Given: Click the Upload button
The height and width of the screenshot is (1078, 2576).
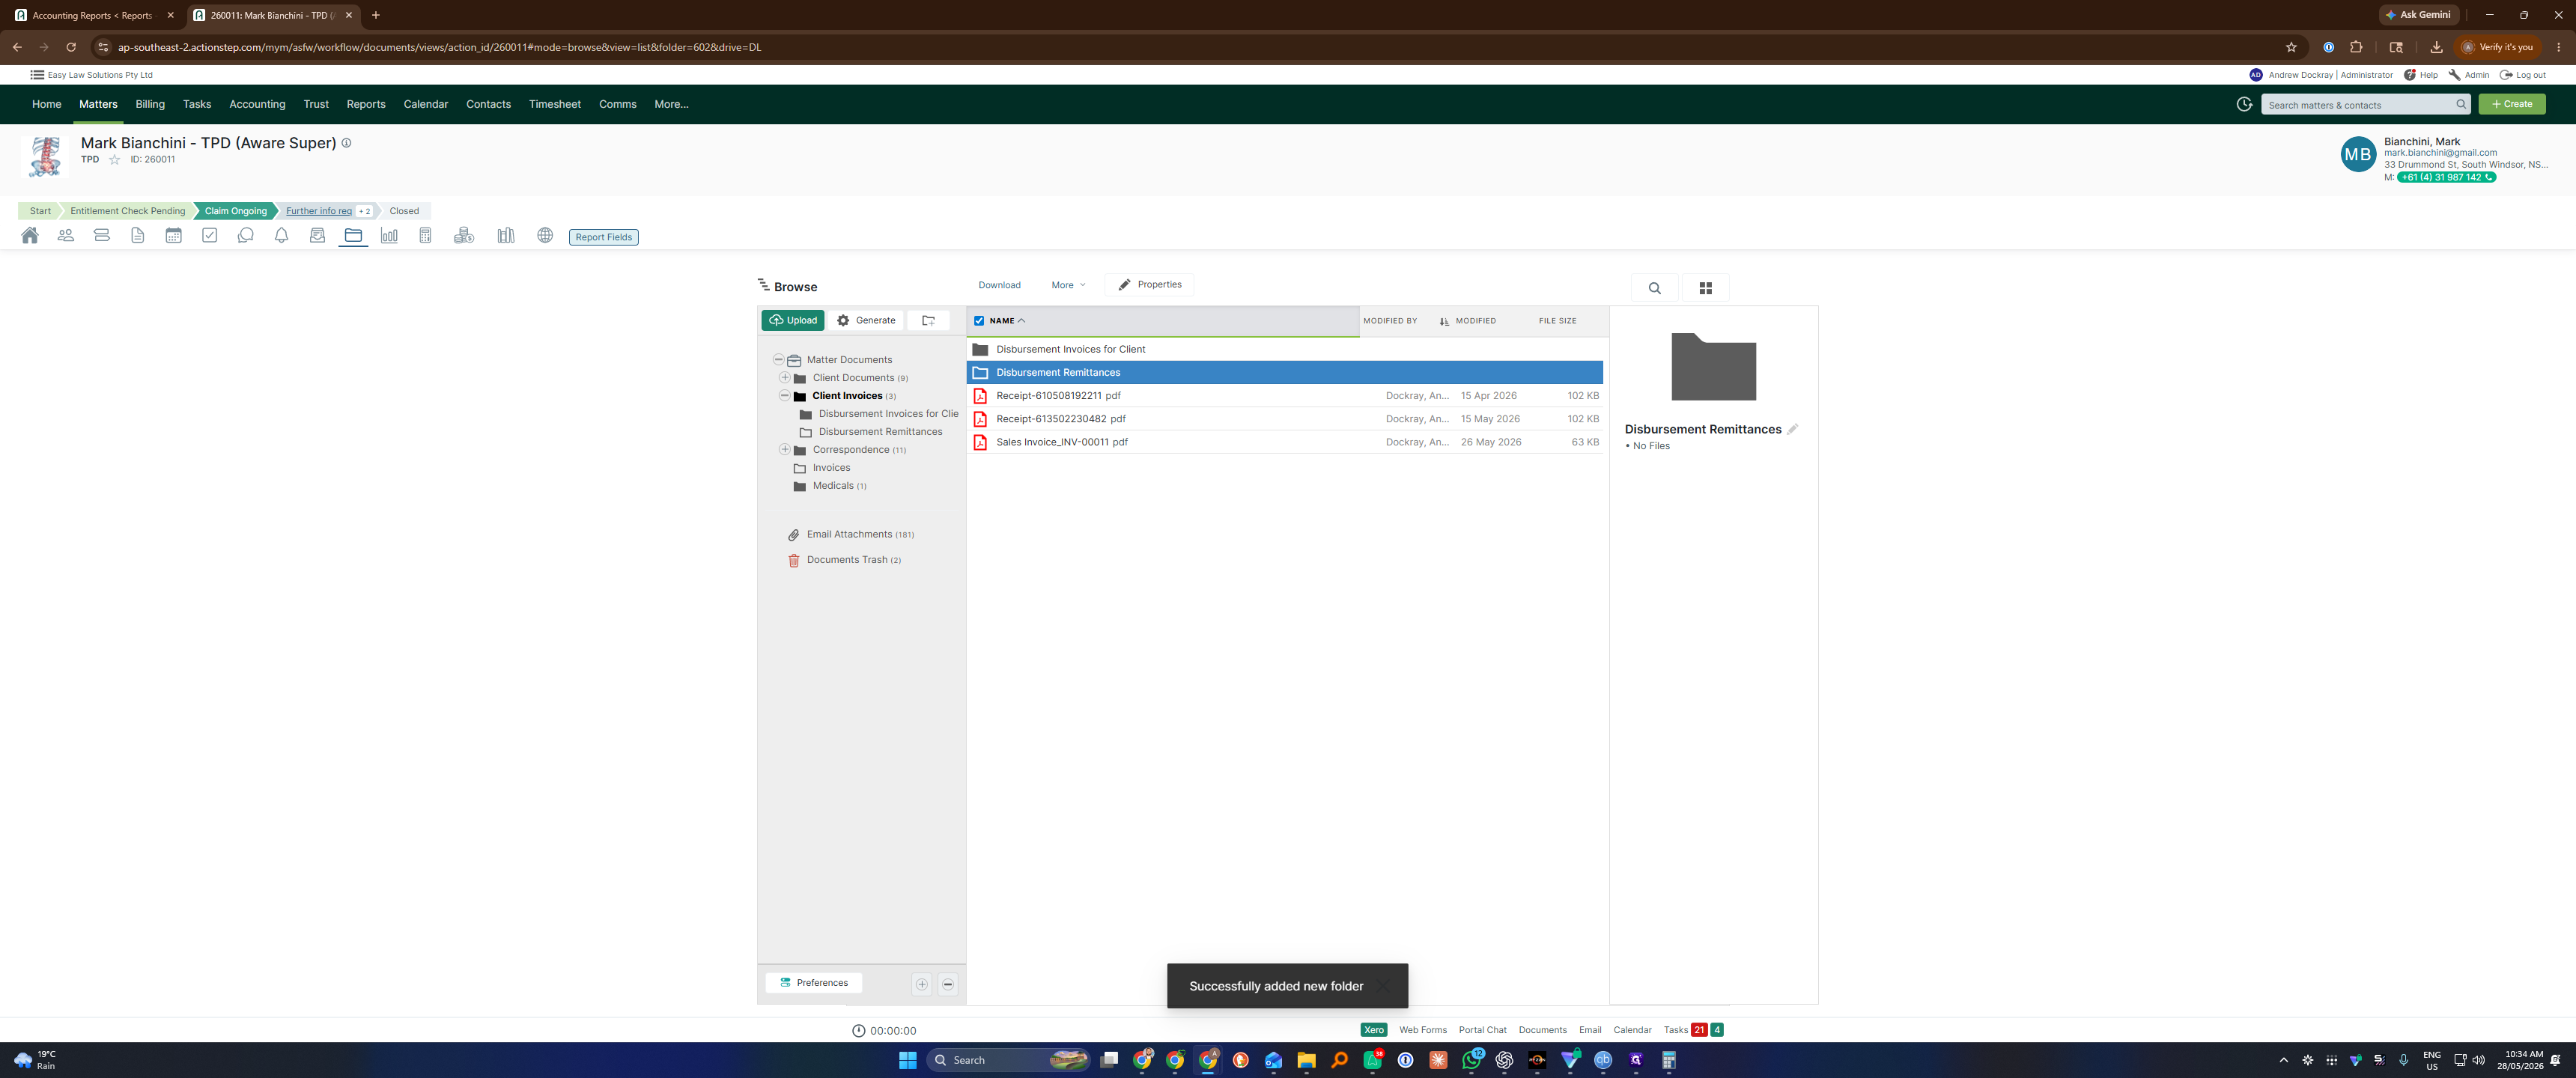Looking at the screenshot, I should [x=793, y=321].
